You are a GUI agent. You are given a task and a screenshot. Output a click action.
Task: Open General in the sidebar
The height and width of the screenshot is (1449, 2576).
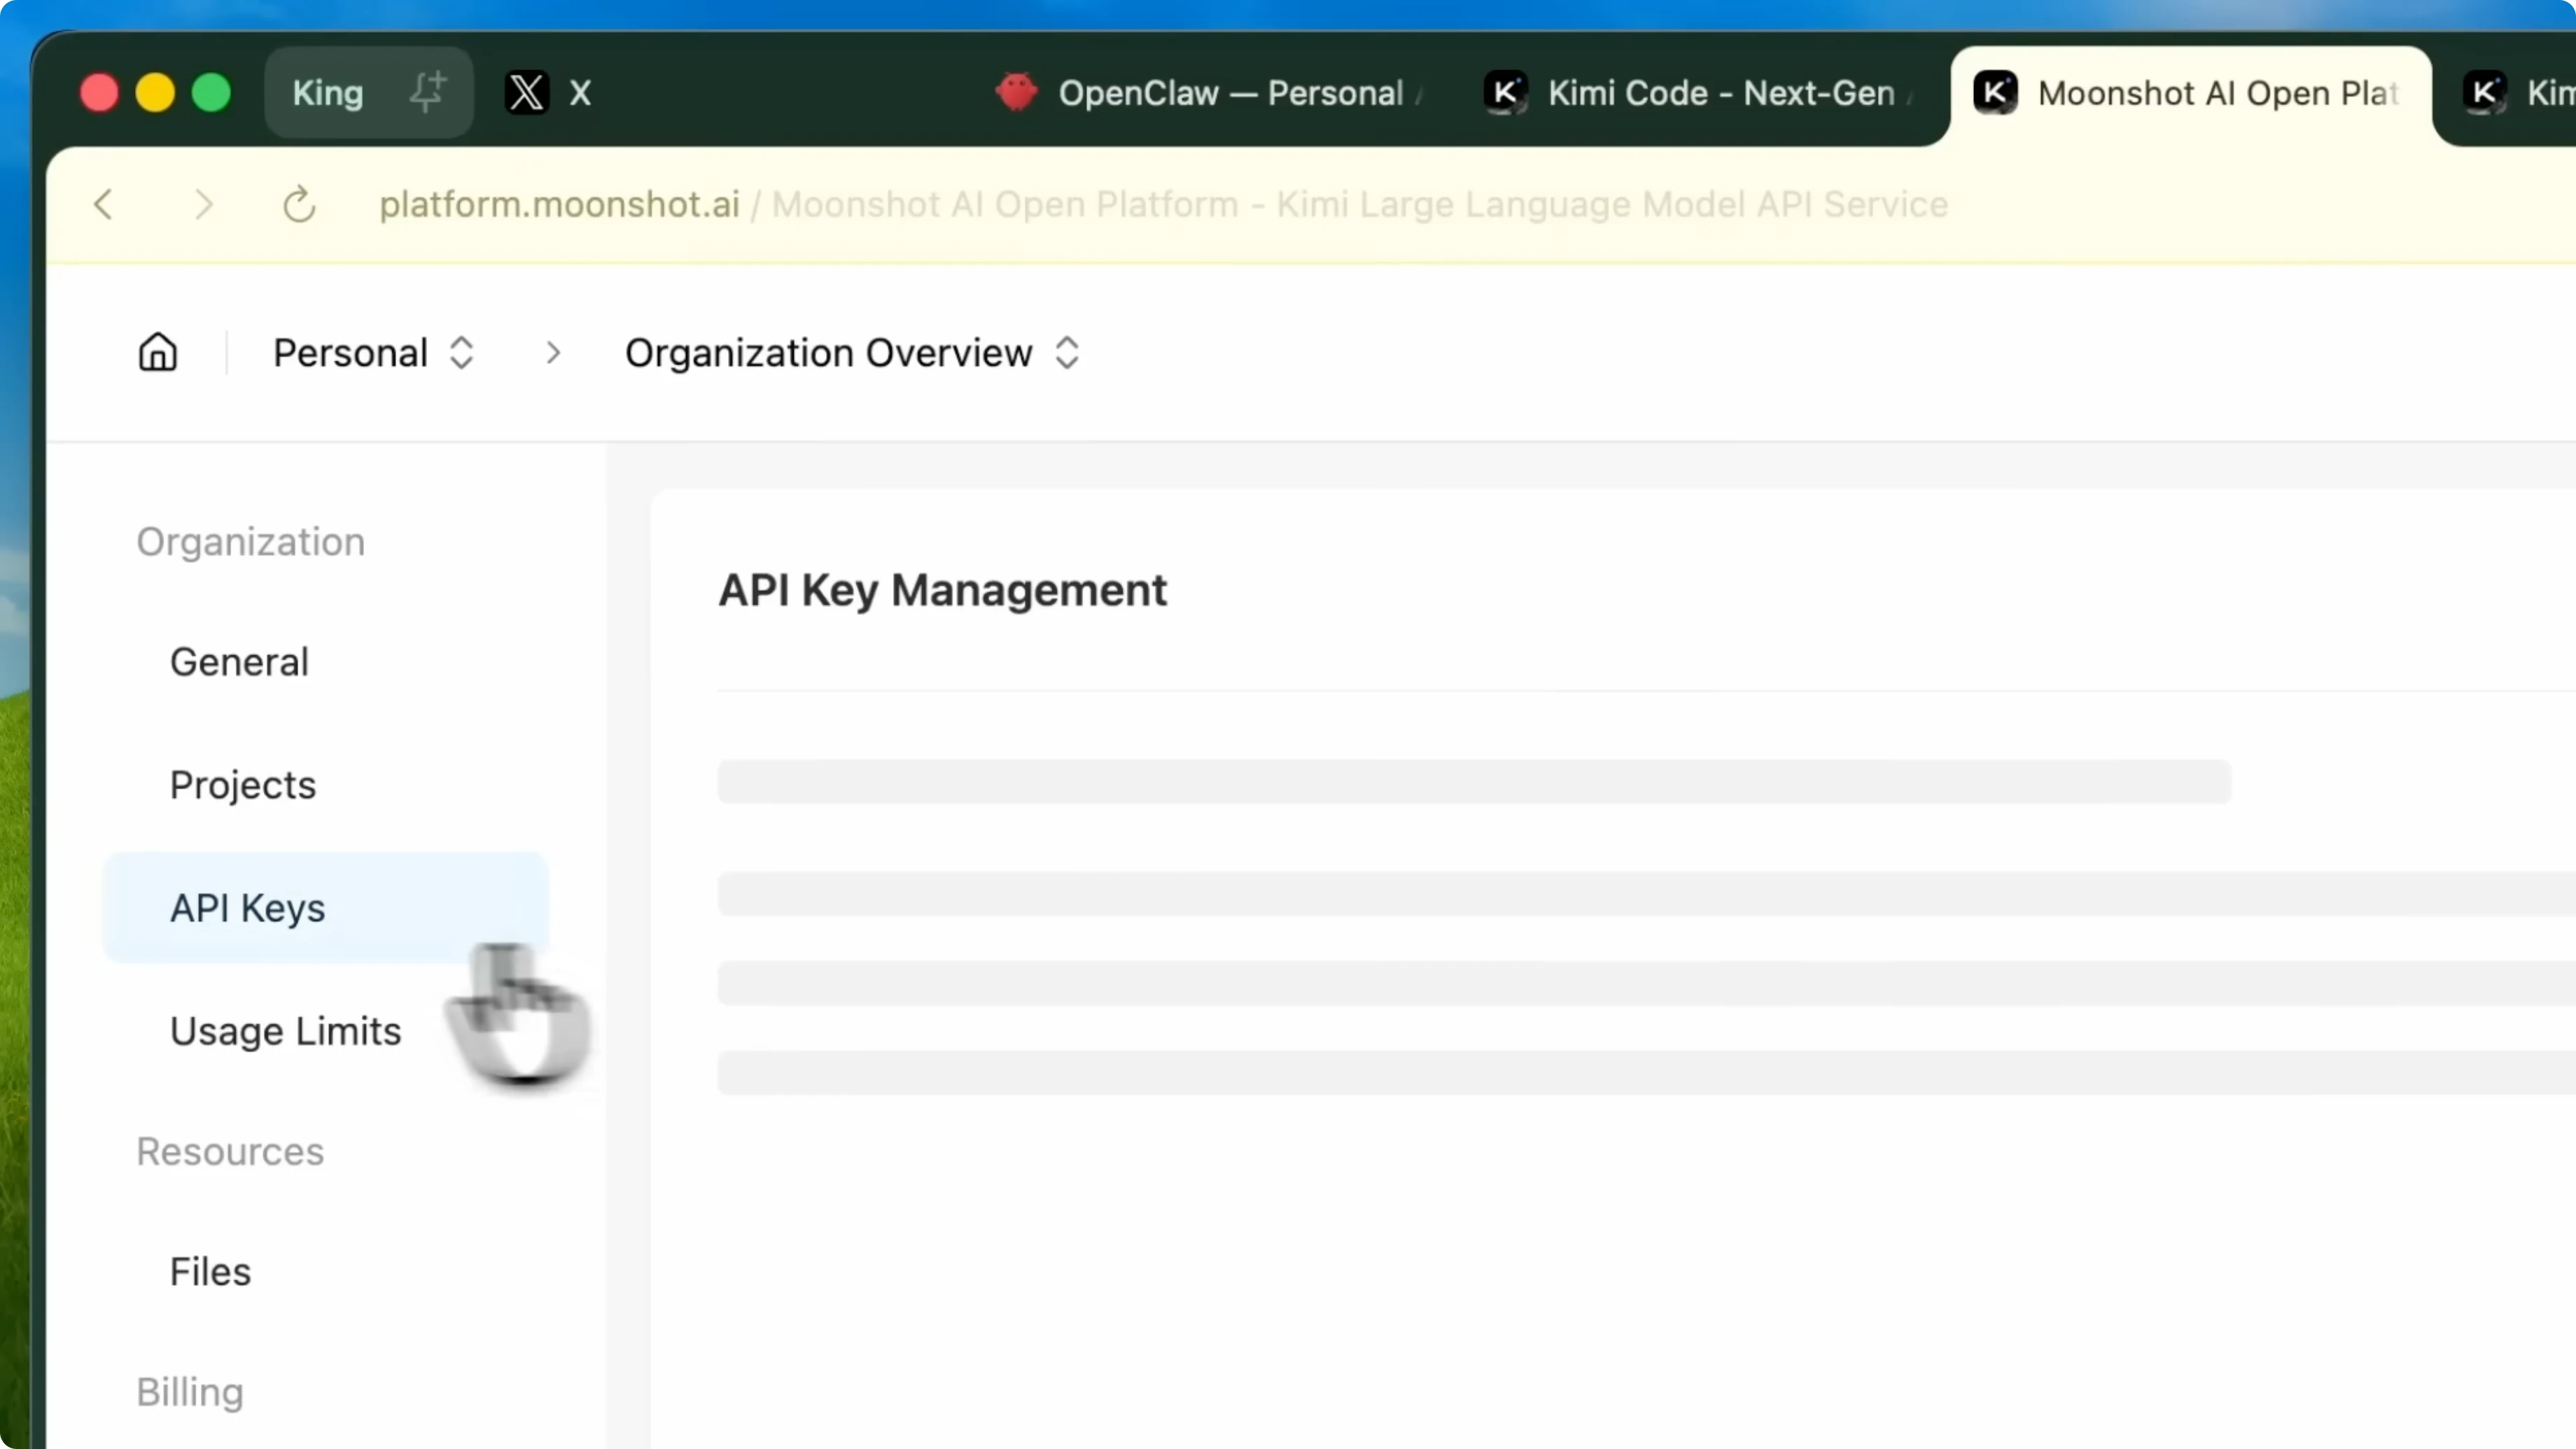[239, 662]
